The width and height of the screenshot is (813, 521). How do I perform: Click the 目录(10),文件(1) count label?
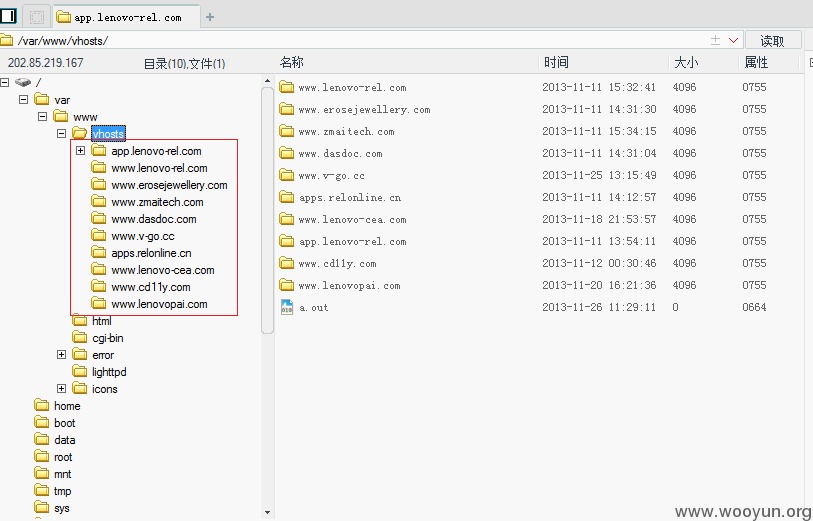point(185,63)
